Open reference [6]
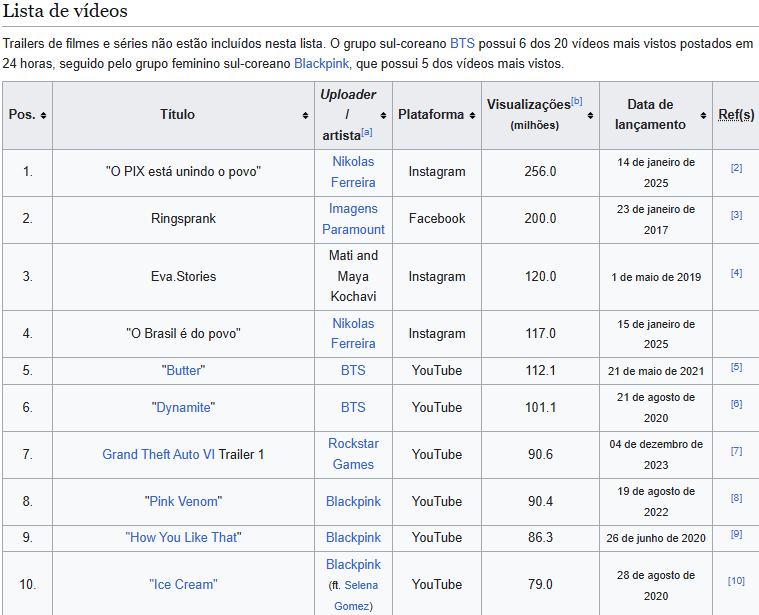The height and width of the screenshot is (615, 759). pos(736,404)
